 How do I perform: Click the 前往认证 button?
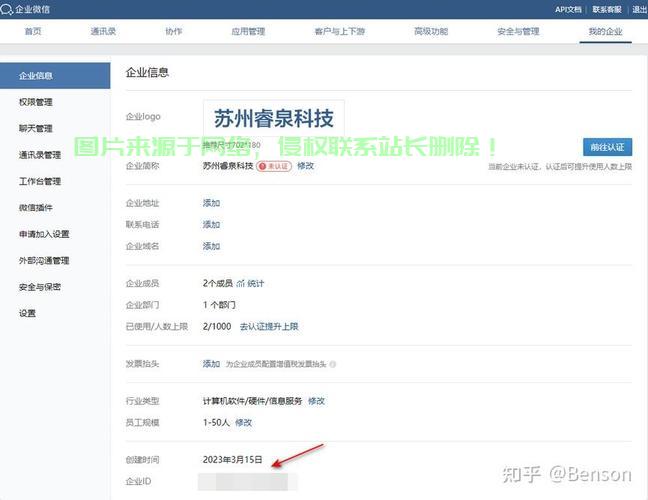[x=608, y=147]
